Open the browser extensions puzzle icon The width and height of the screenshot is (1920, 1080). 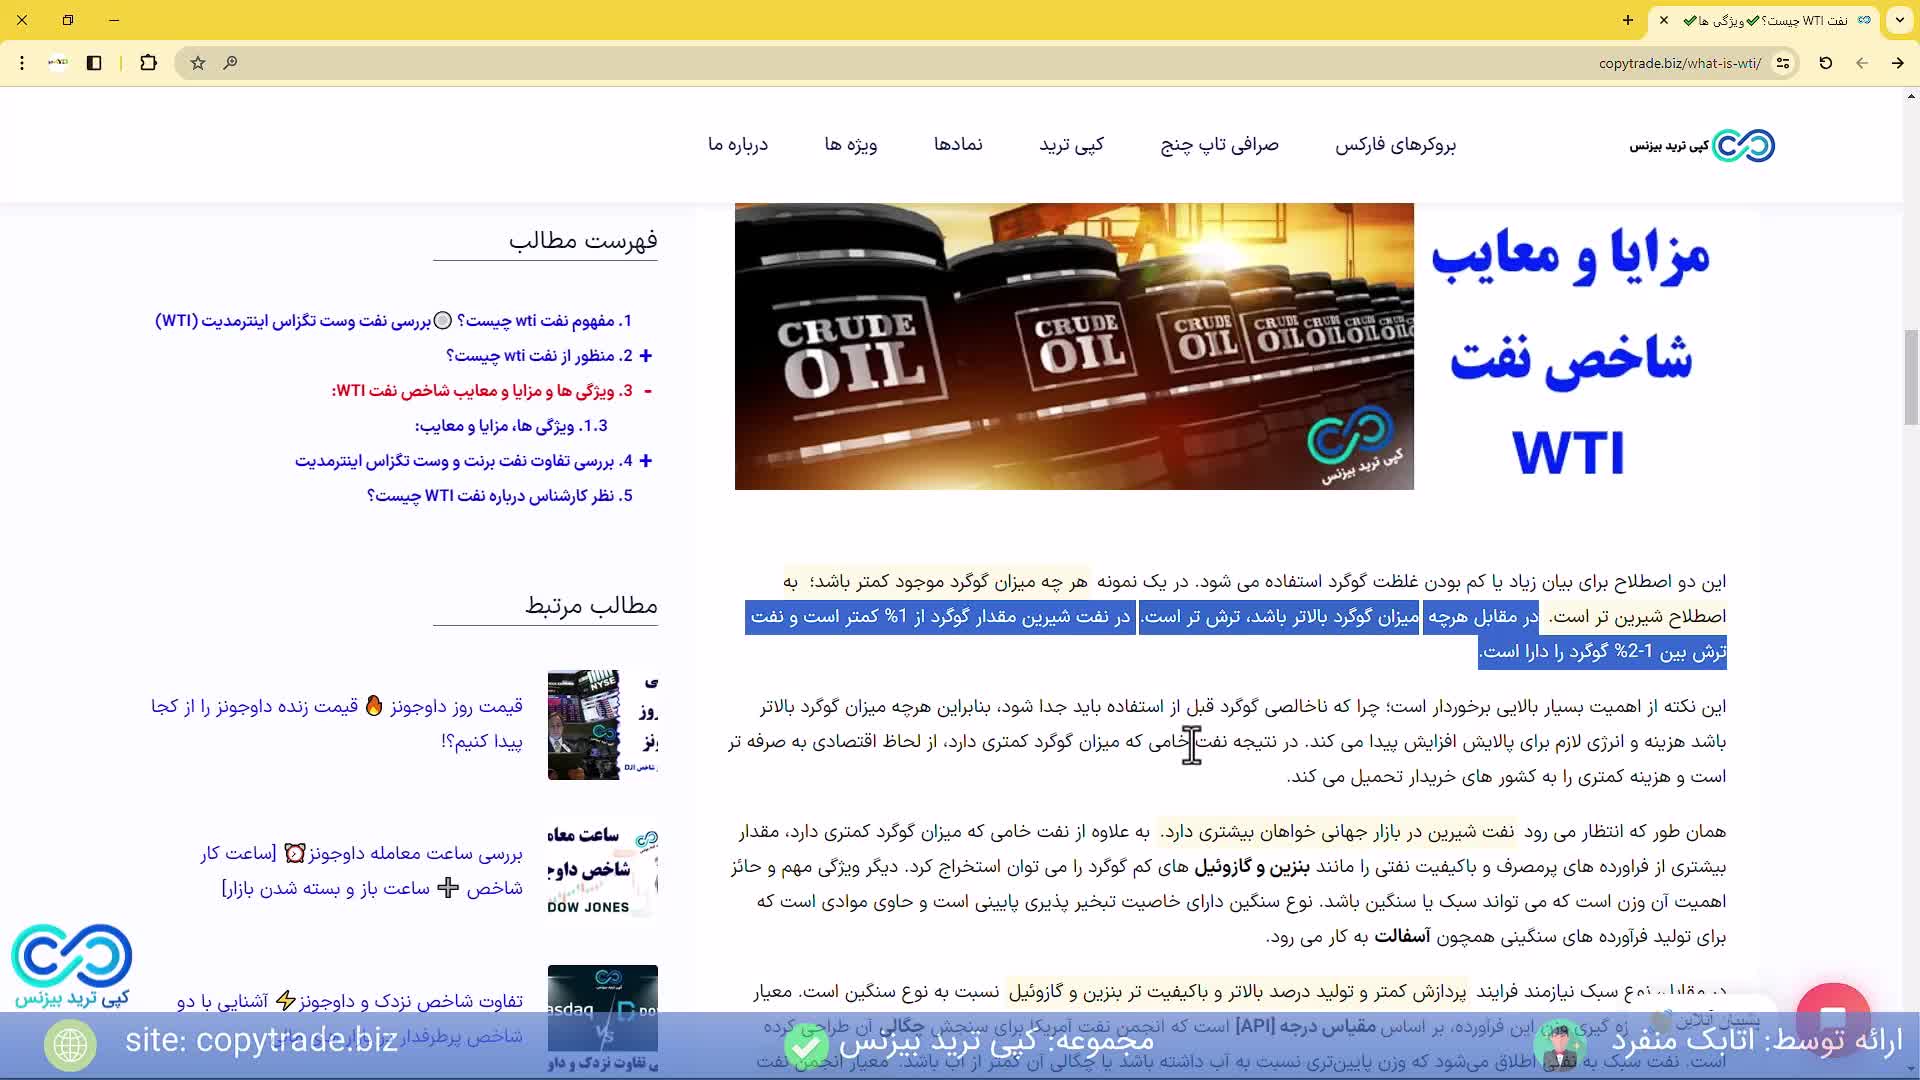[x=148, y=63]
